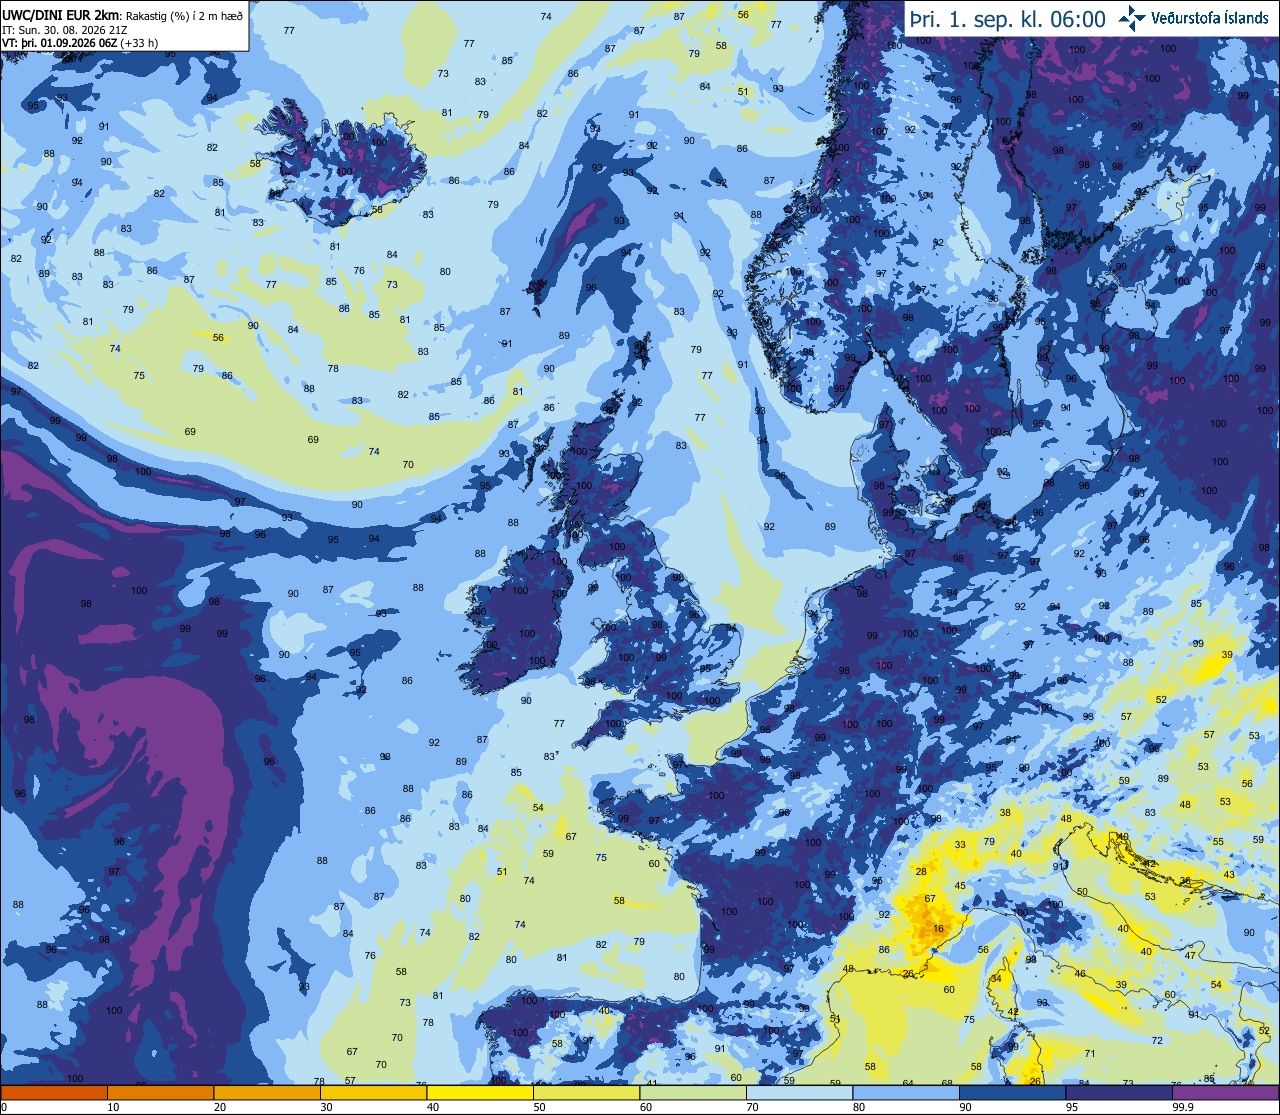Select the dark blue 90–95 legend swatch

point(1012,1092)
